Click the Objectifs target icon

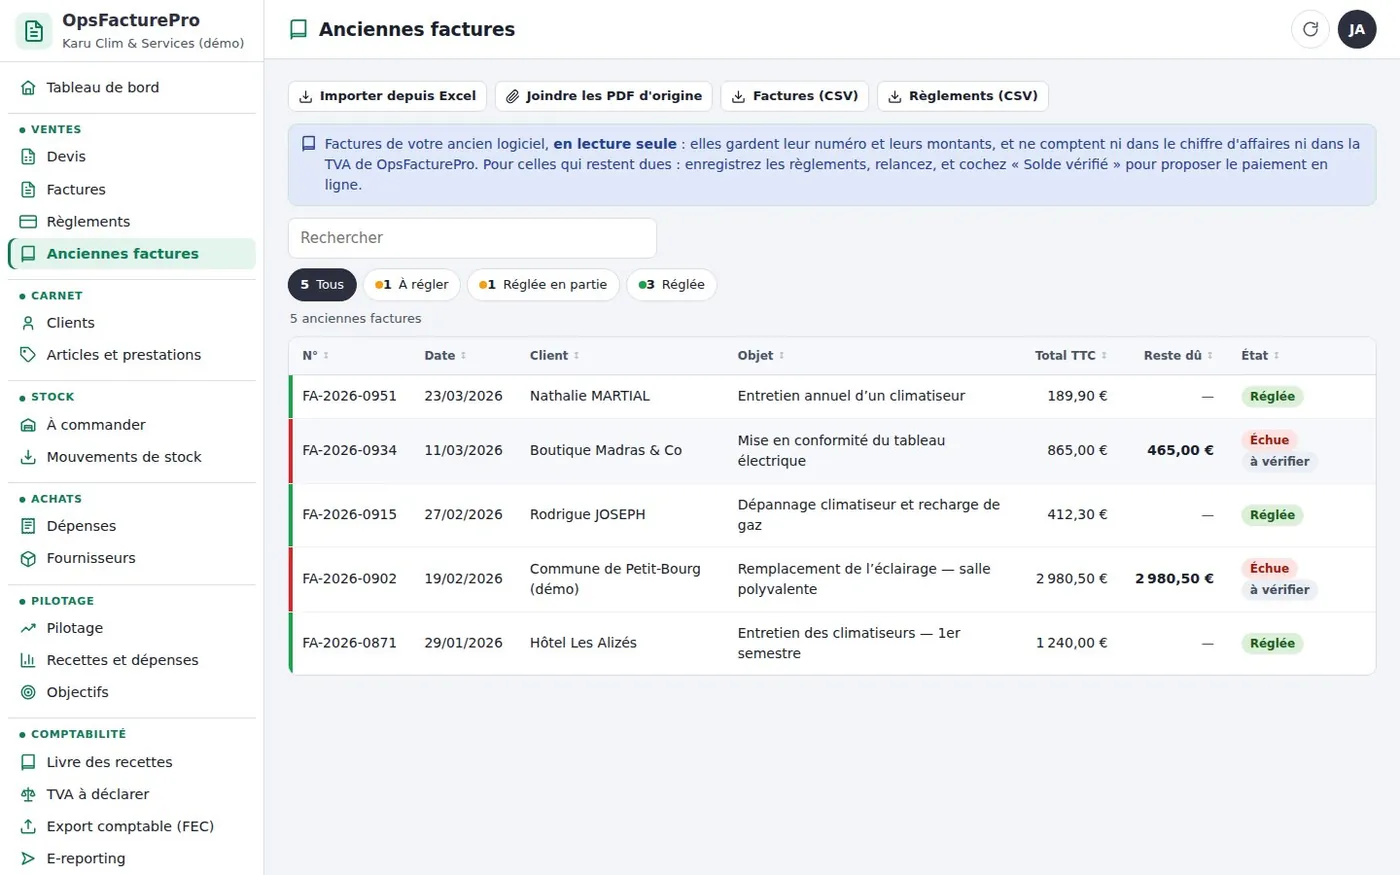tap(28, 692)
